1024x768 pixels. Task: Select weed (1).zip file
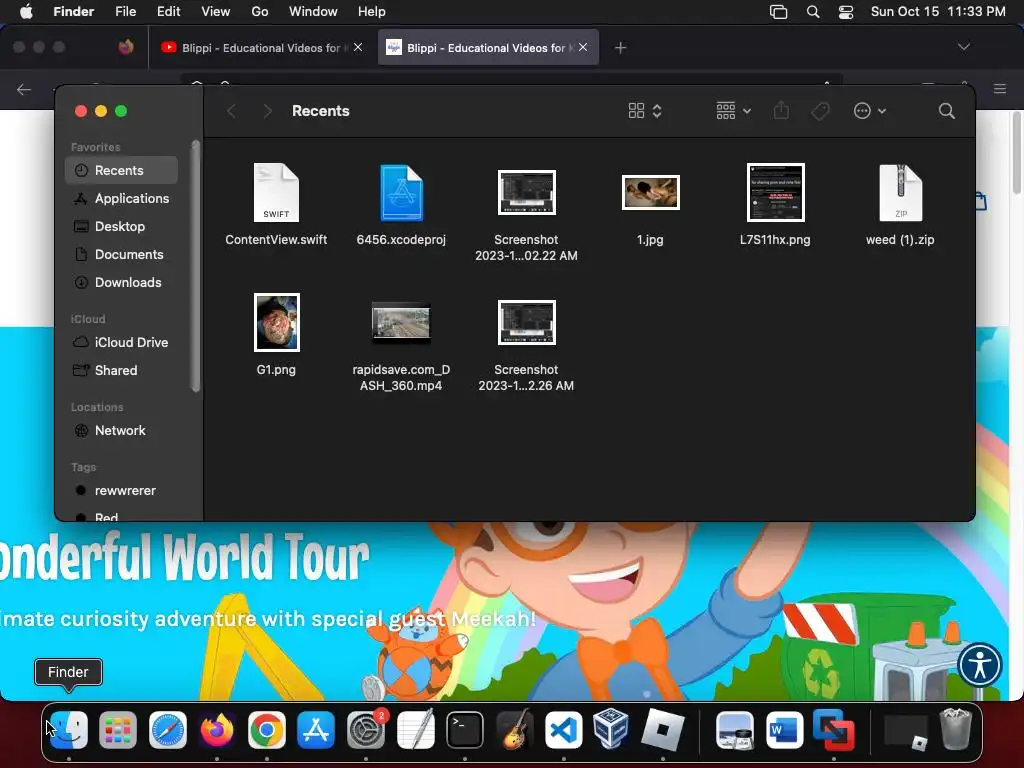click(x=900, y=204)
